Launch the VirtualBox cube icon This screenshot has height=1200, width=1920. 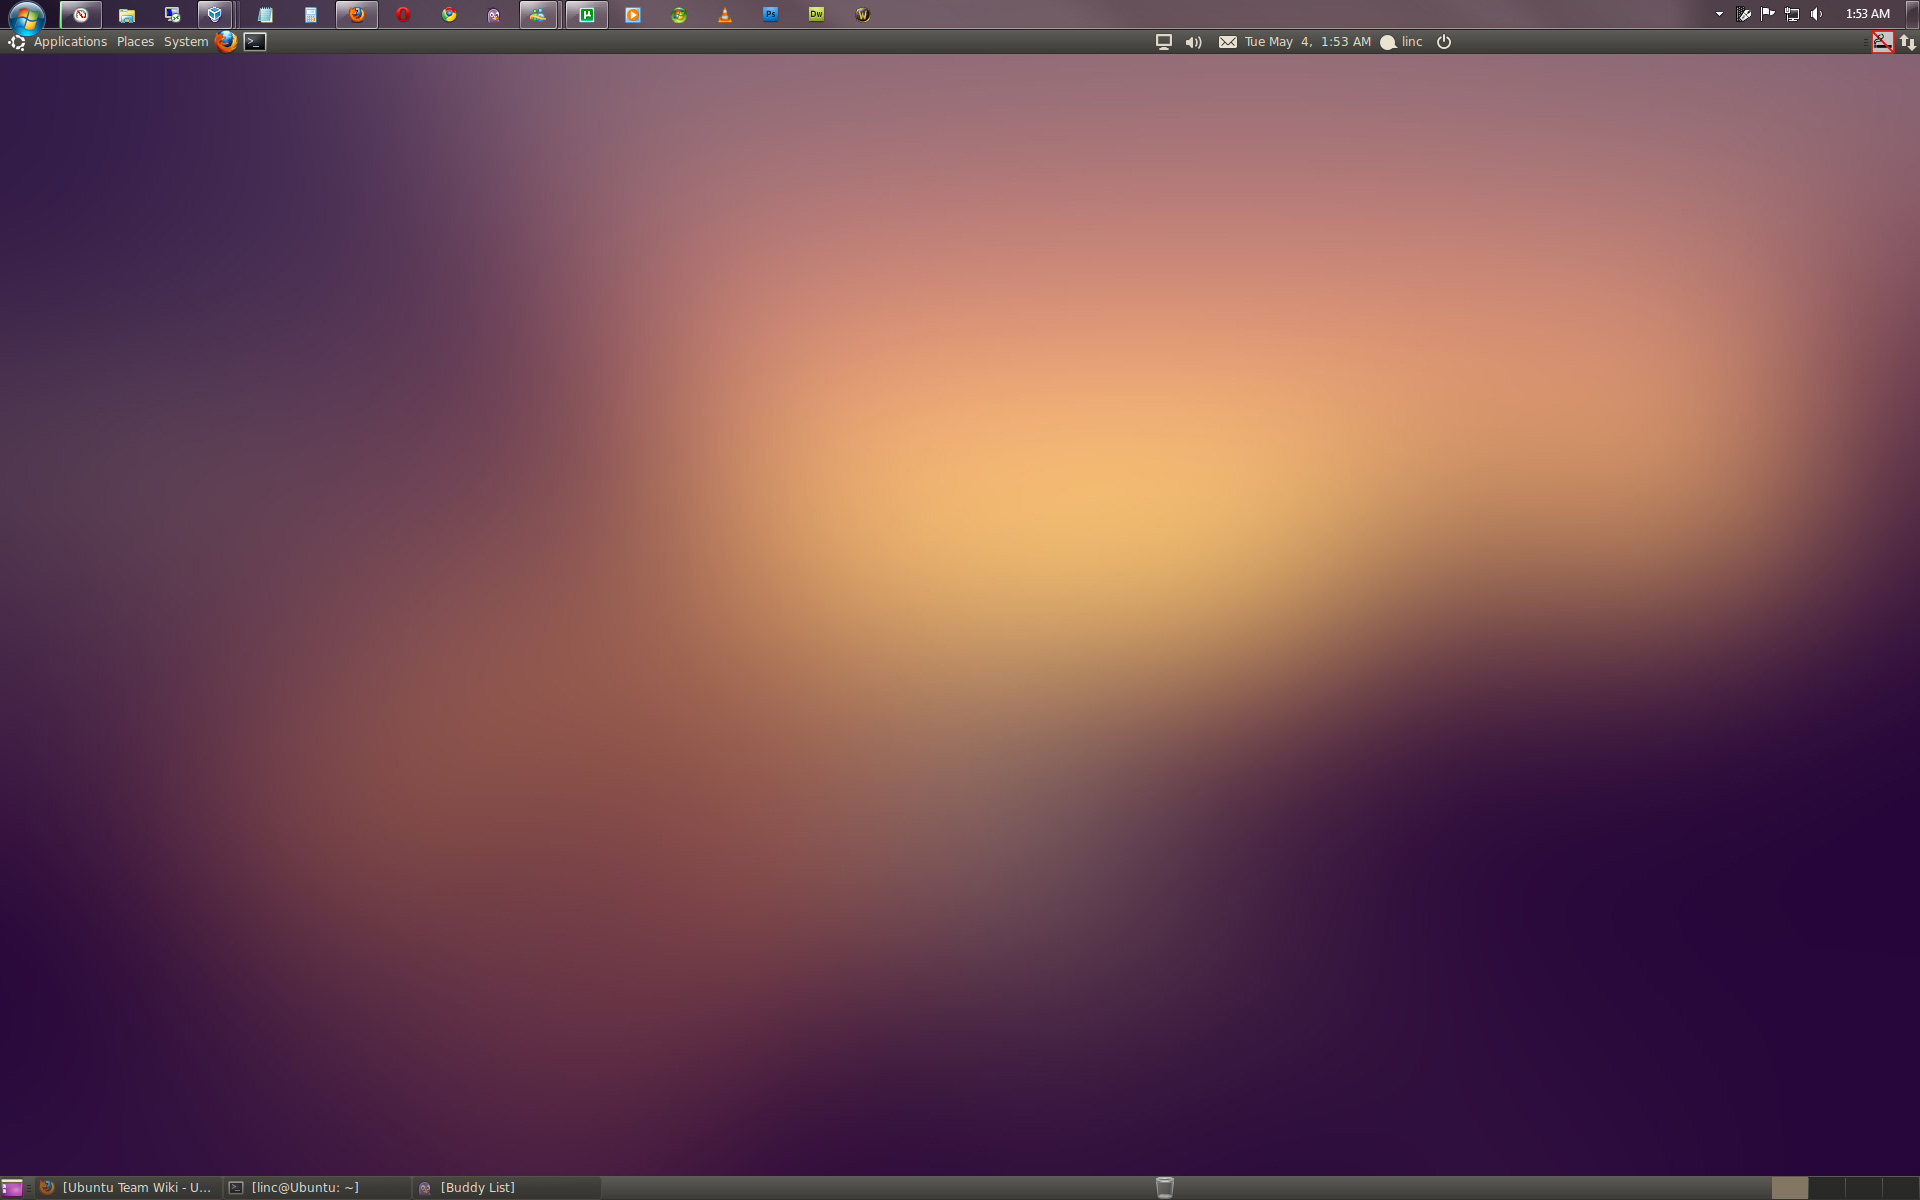click(x=215, y=15)
